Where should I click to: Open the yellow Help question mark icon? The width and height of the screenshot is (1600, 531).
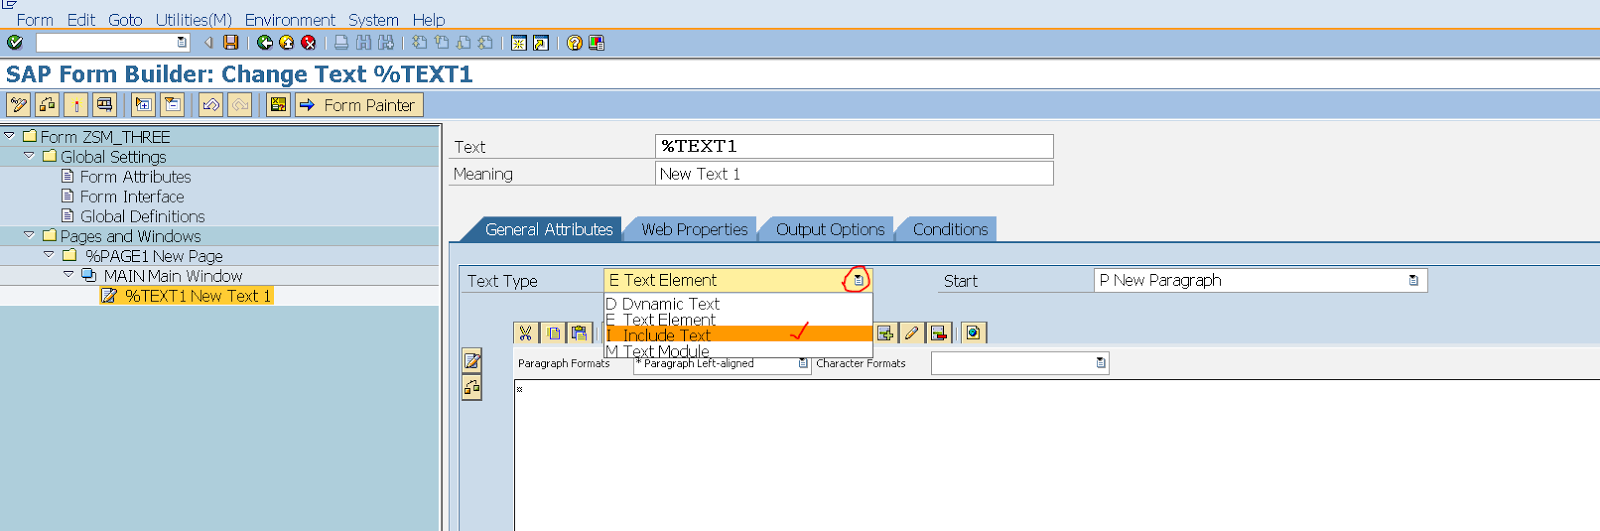[x=575, y=42]
